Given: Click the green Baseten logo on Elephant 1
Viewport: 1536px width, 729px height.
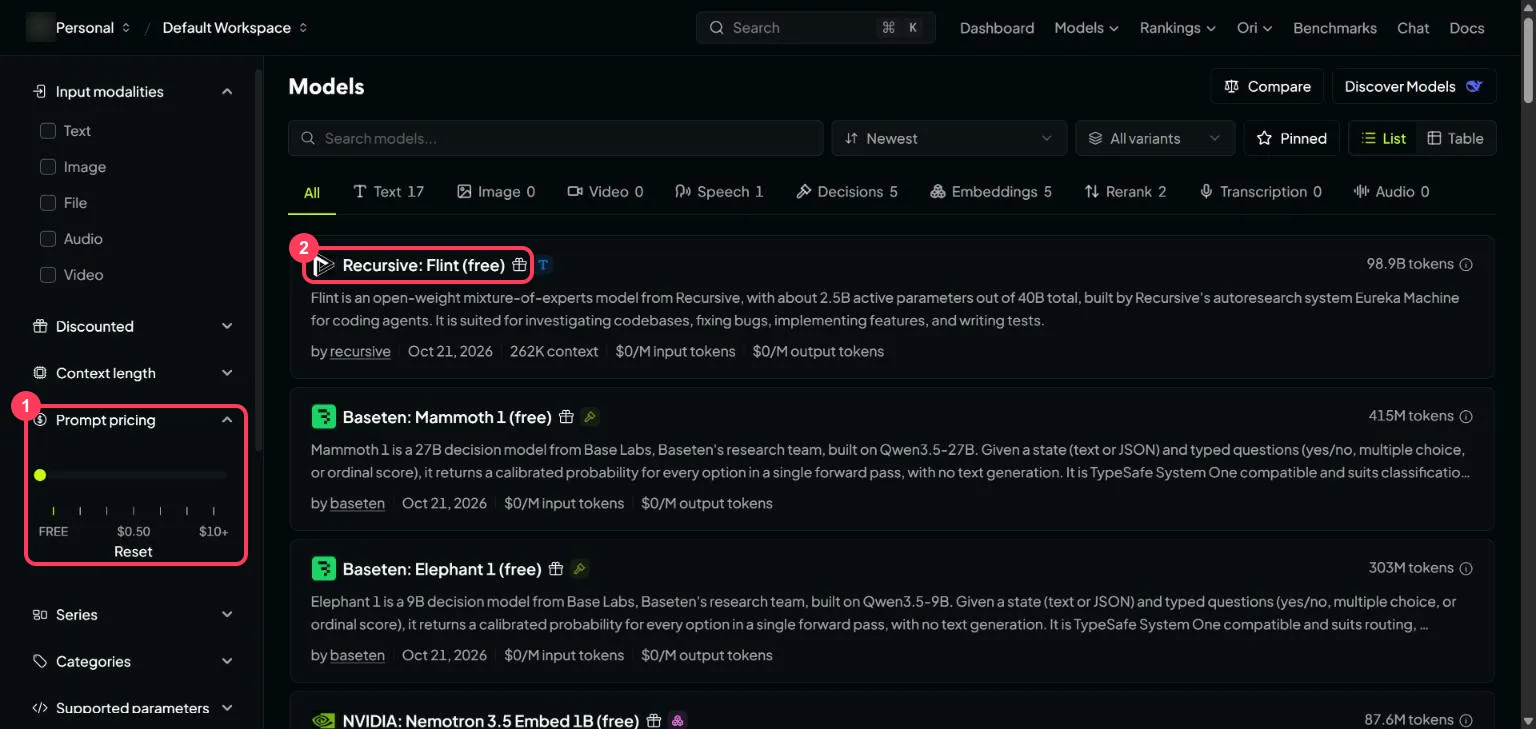Looking at the screenshot, I should tap(323, 569).
